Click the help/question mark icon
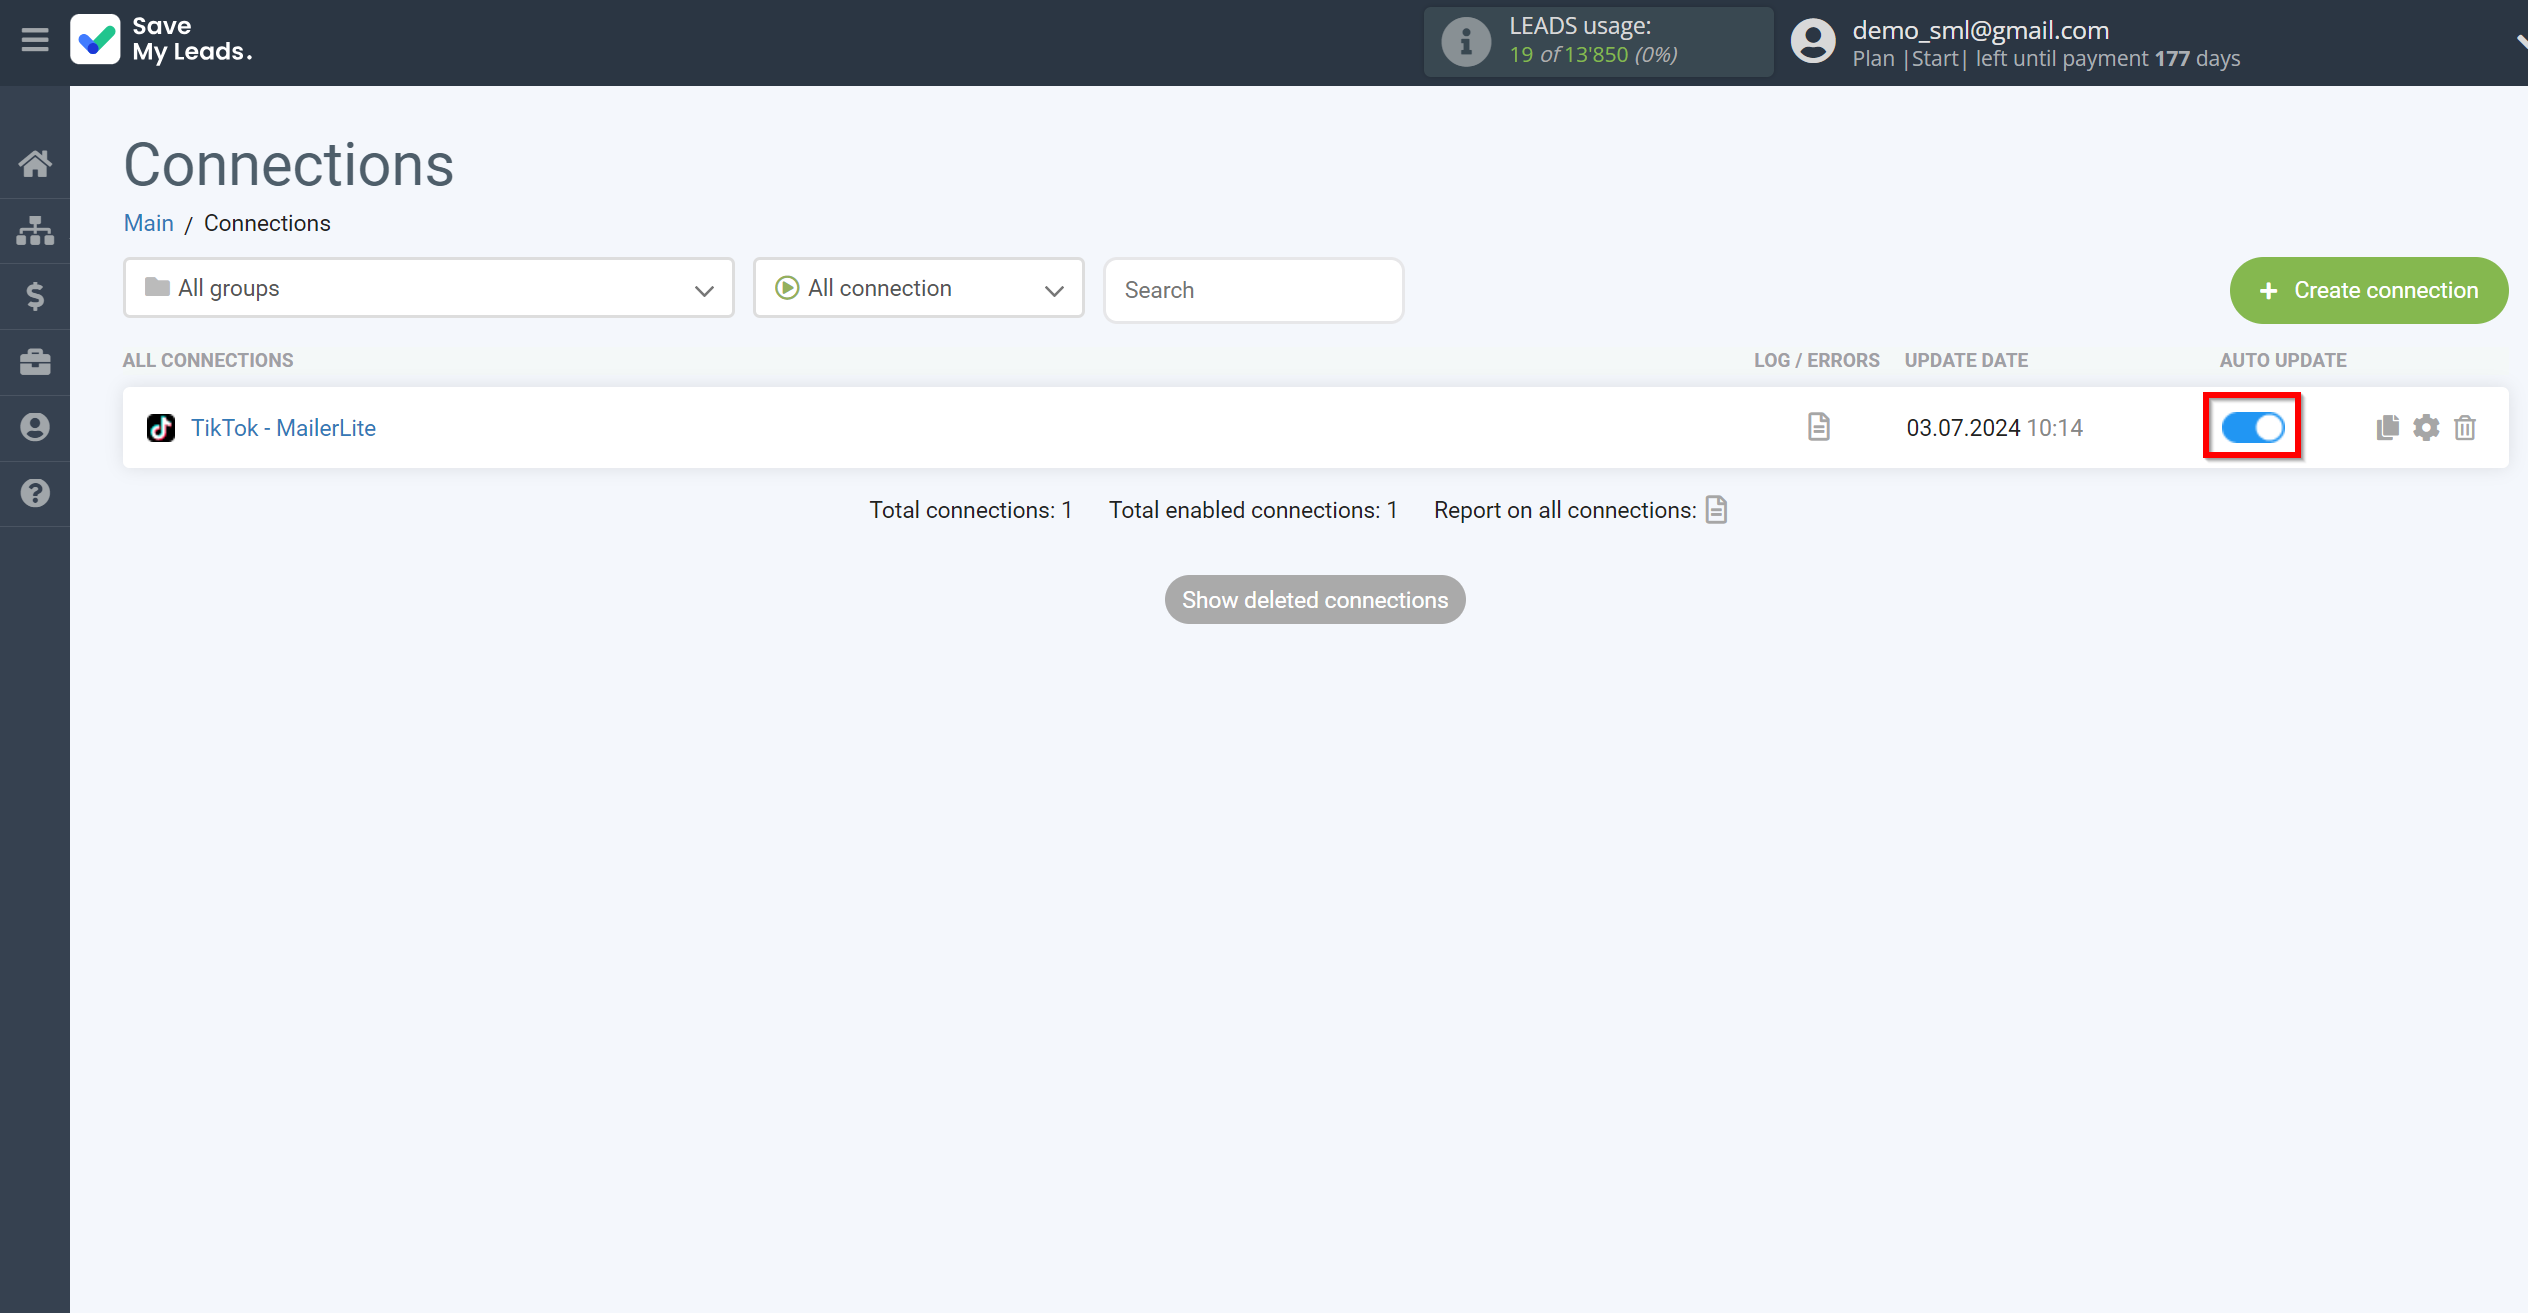This screenshot has height=1313, width=2528. pyautogui.click(x=35, y=493)
